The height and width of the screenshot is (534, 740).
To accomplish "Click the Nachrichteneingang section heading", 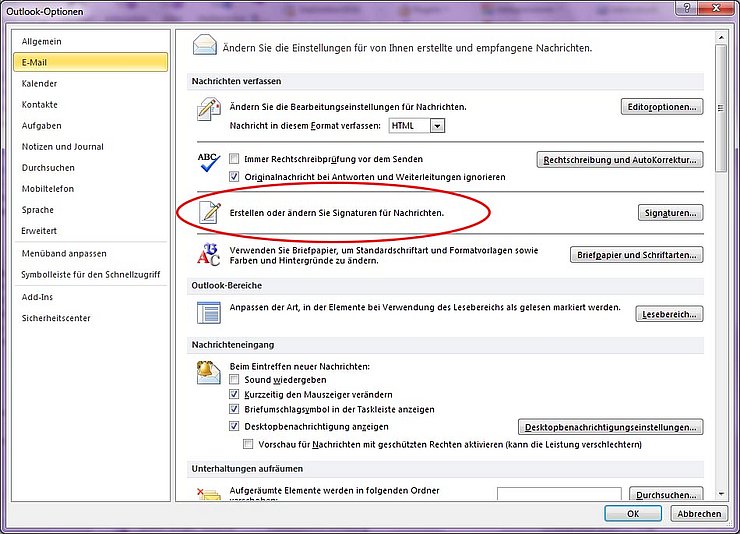I will click(233, 345).
